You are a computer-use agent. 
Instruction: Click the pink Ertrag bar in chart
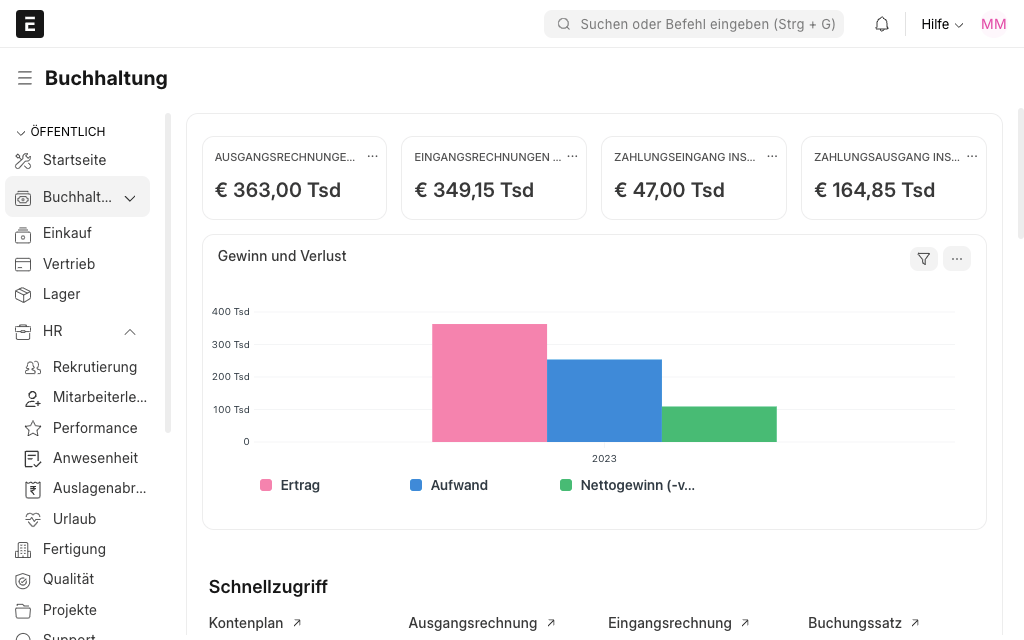(x=489, y=383)
